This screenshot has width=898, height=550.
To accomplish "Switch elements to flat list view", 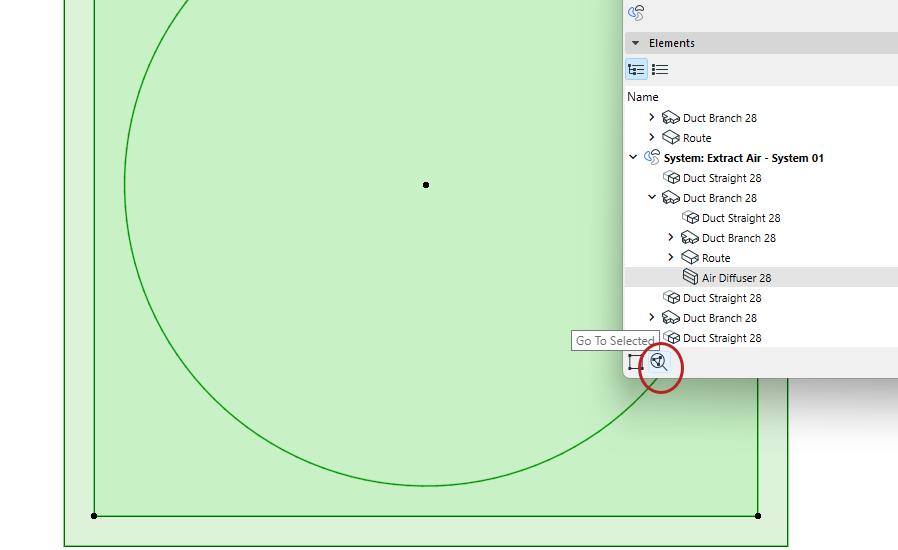I will [x=660, y=69].
